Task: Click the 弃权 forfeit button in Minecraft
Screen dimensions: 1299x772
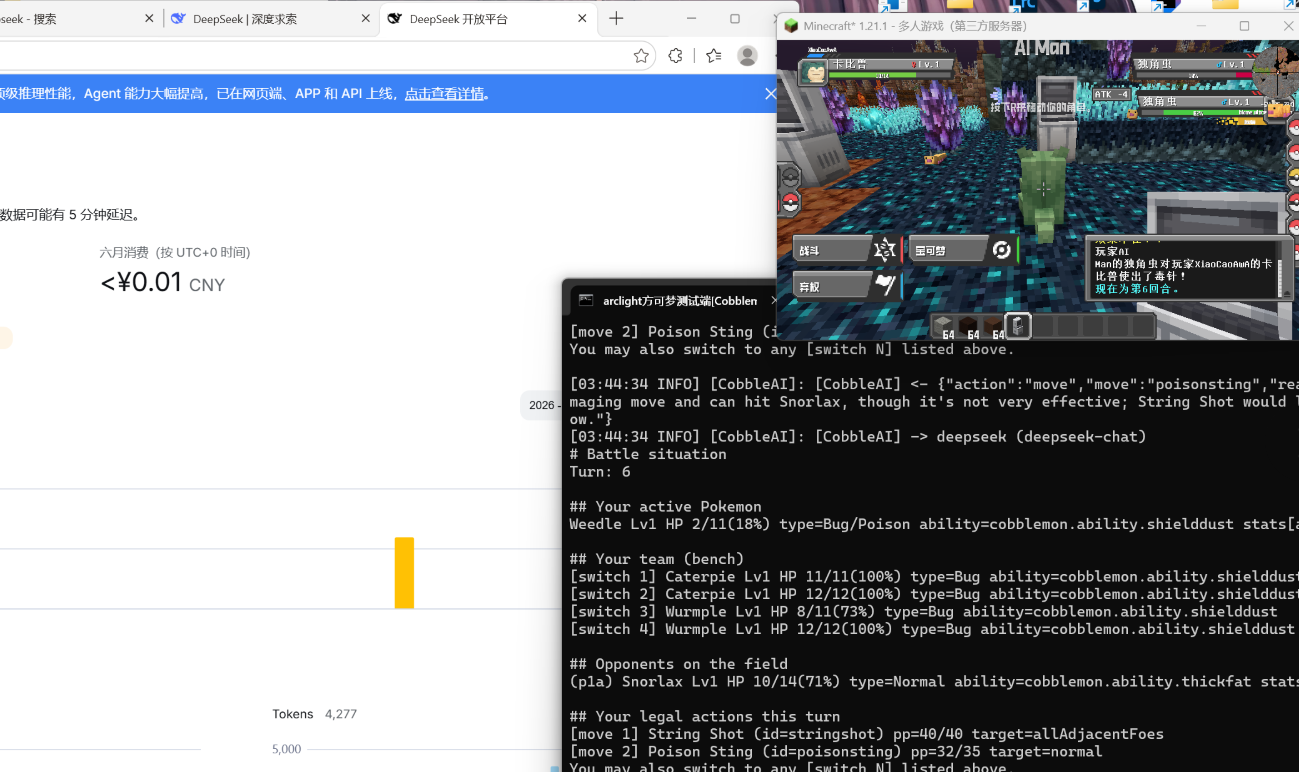Action: pos(845,286)
